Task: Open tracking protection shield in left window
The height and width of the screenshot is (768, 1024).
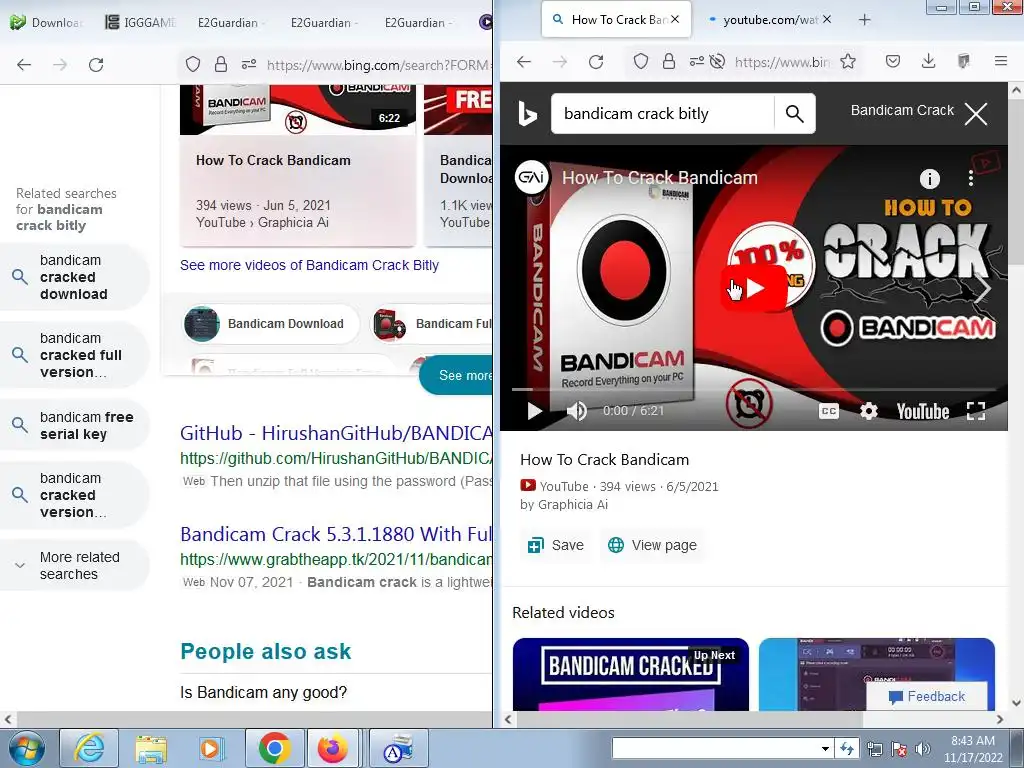Action: click(x=193, y=64)
